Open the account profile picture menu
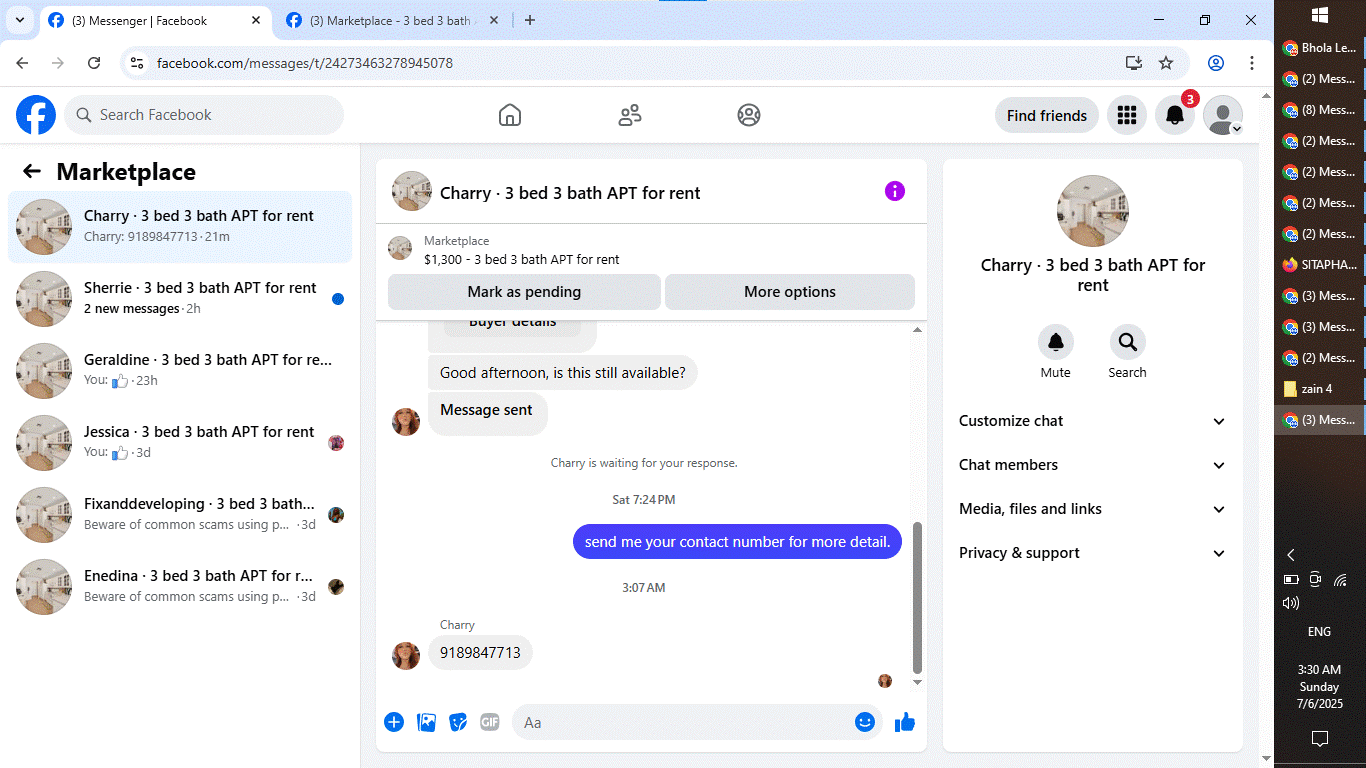This screenshot has width=1366, height=768. pyautogui.click(x=1223, y=115)
